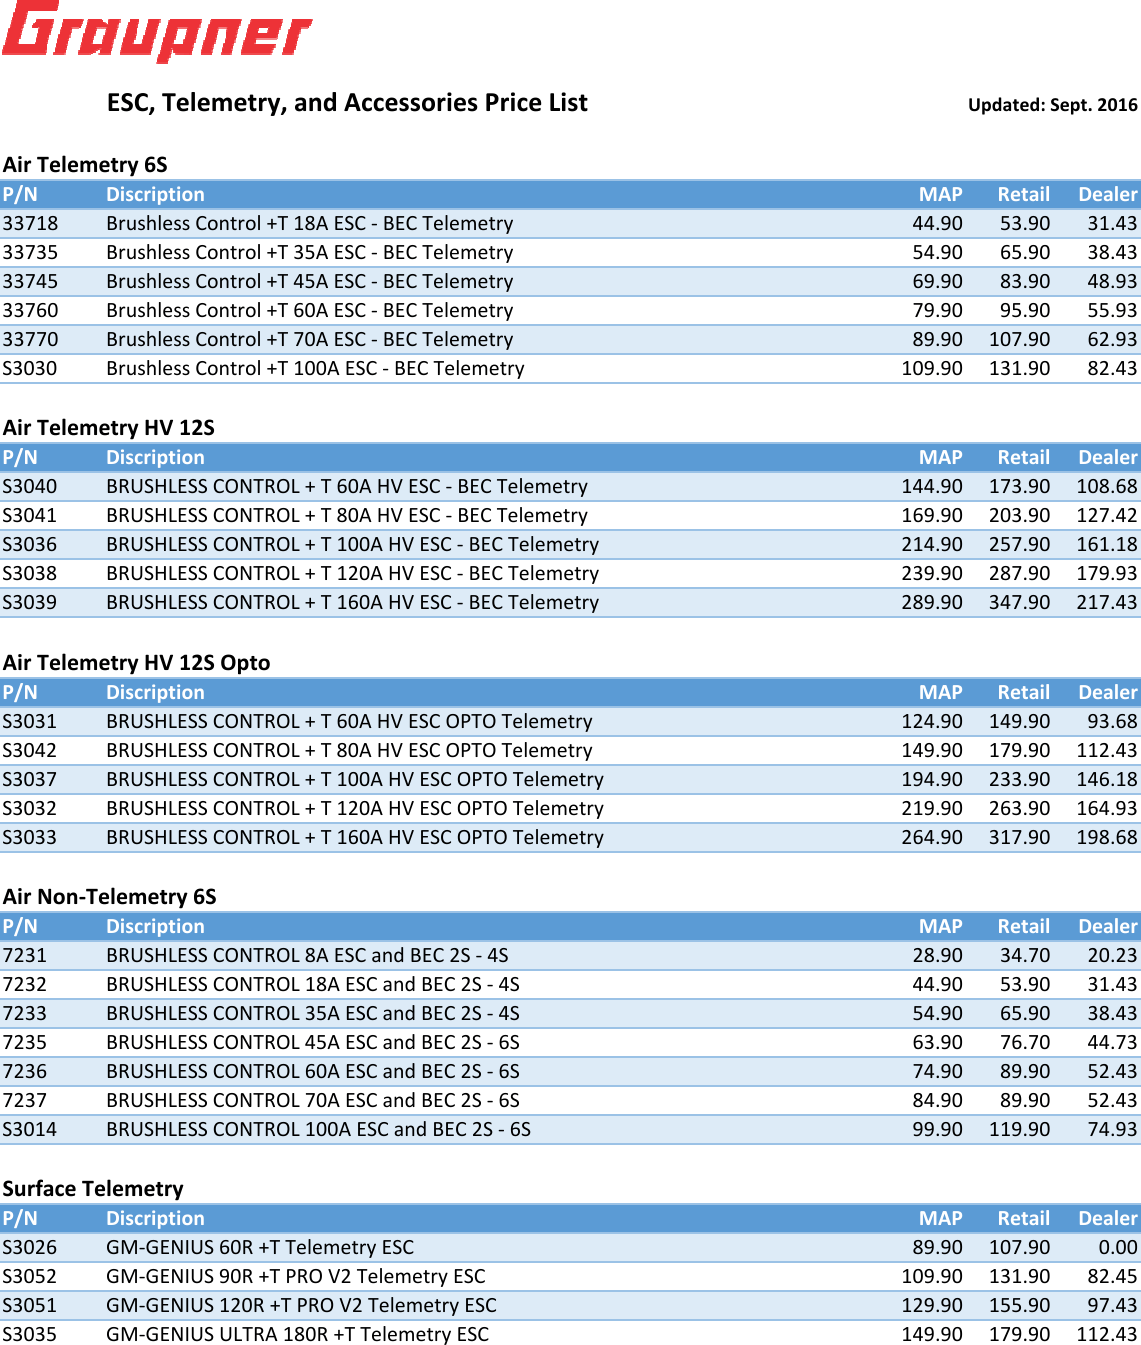Select the Retail header in HV 12S table
The width and height of the screenshot is (1141, 1345).
[x=1024, y=457]
